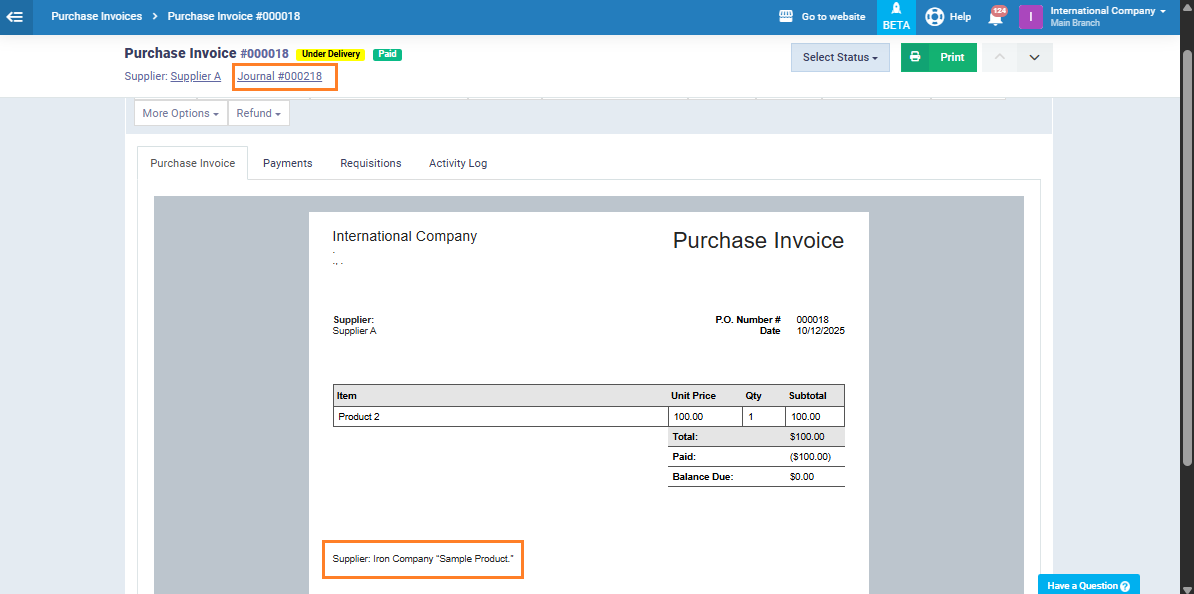The width and height of the screenshot is (1194, 594).
Task: Open the More Options dropdown
Action: (181, 113)
